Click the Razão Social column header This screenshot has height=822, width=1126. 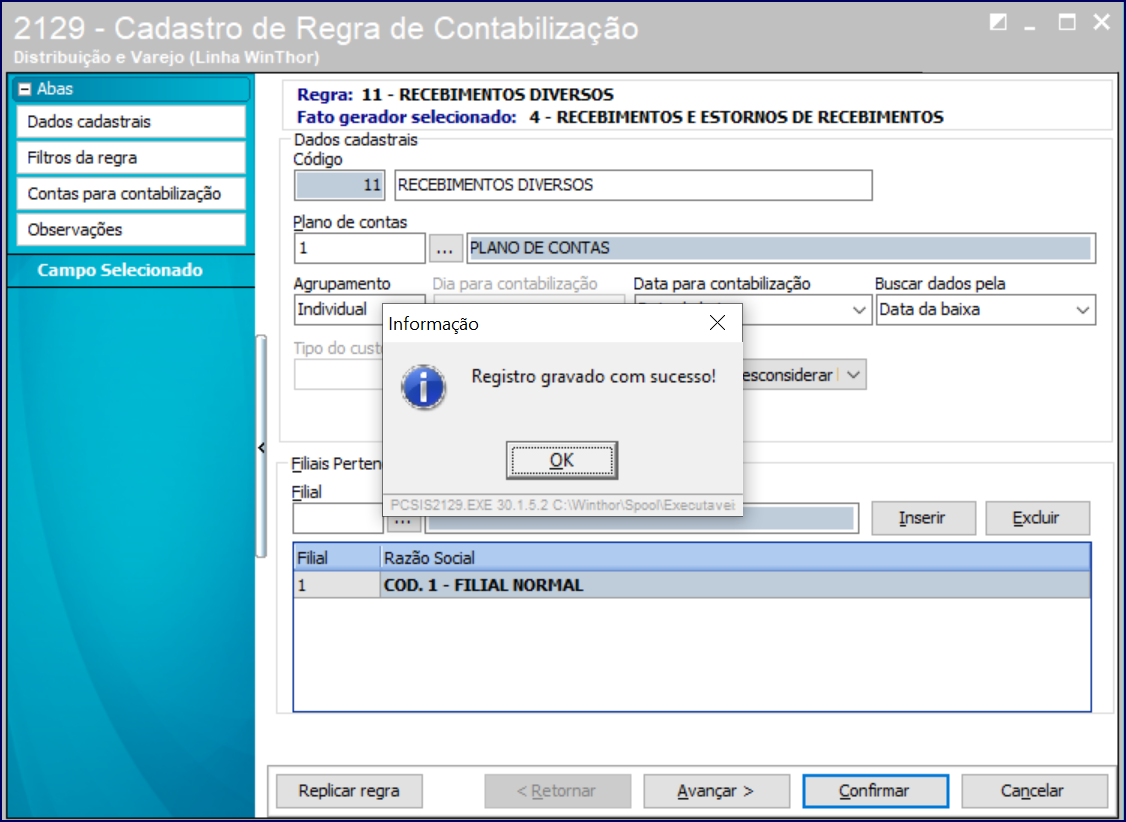click(735, 558)
